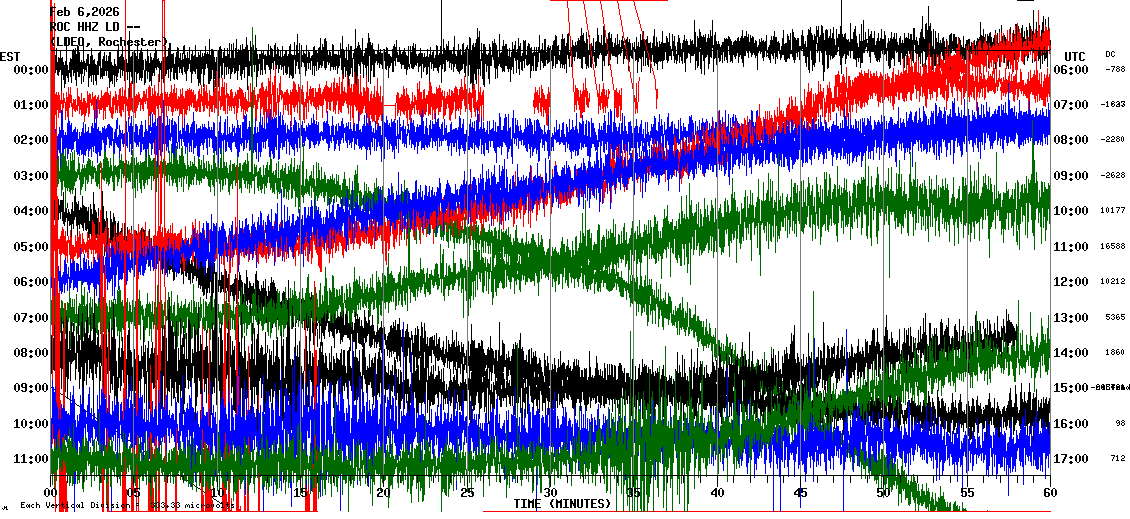This screenshot has height=519, width=1130.
Task: Select the UTC 12:00 row label
Action: 1071,282
